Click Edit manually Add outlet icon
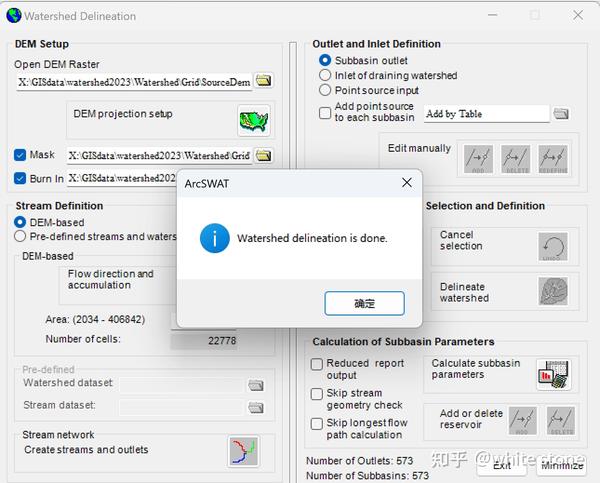This screenshot has width=600, height=483. [x=478, y=159]
